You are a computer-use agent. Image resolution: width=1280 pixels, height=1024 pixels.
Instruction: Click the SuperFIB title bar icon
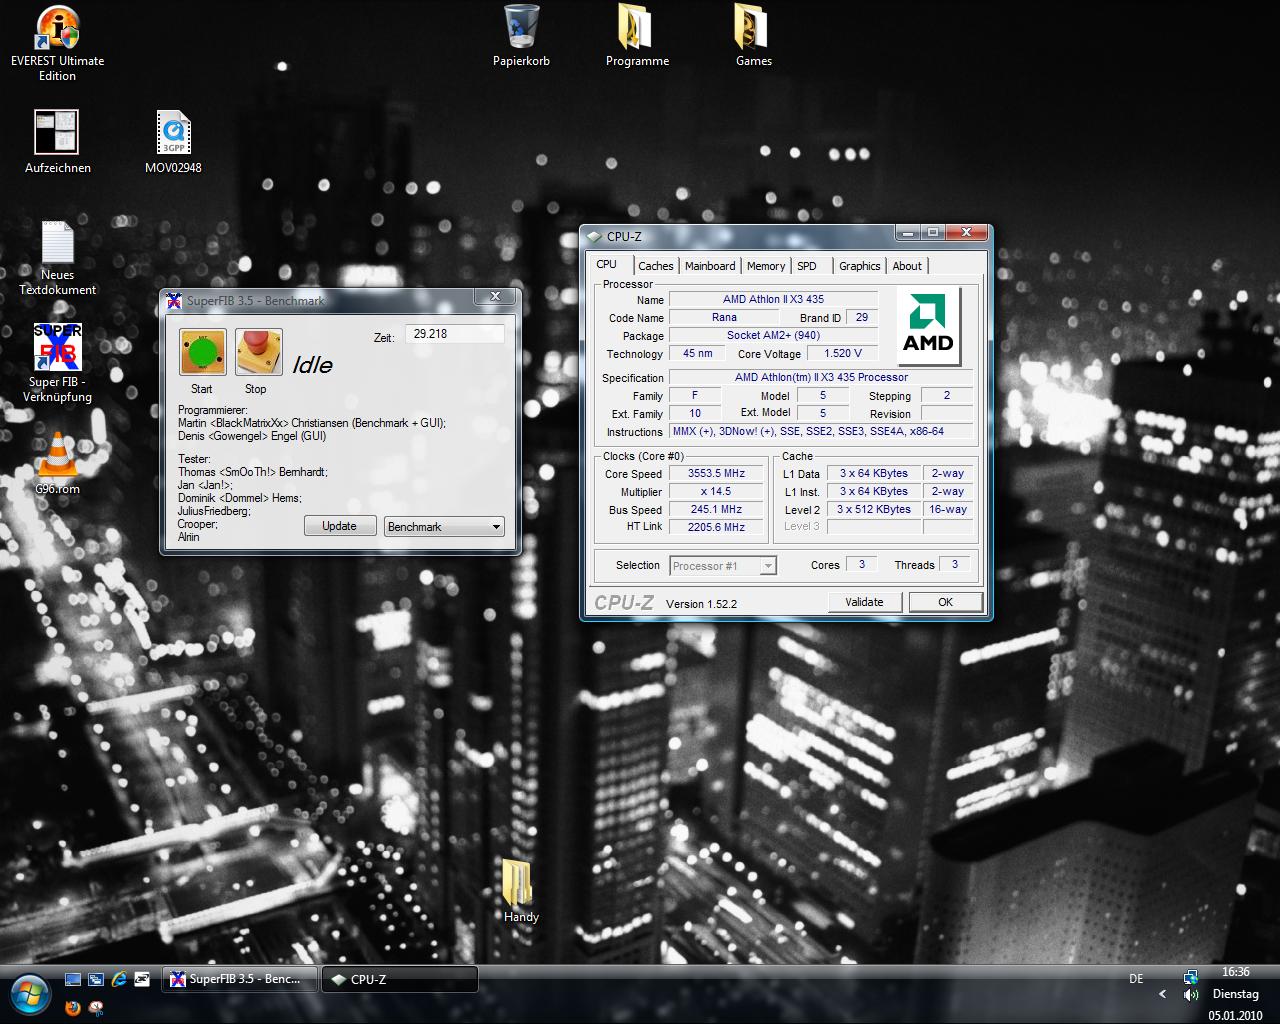click(174, 300)
